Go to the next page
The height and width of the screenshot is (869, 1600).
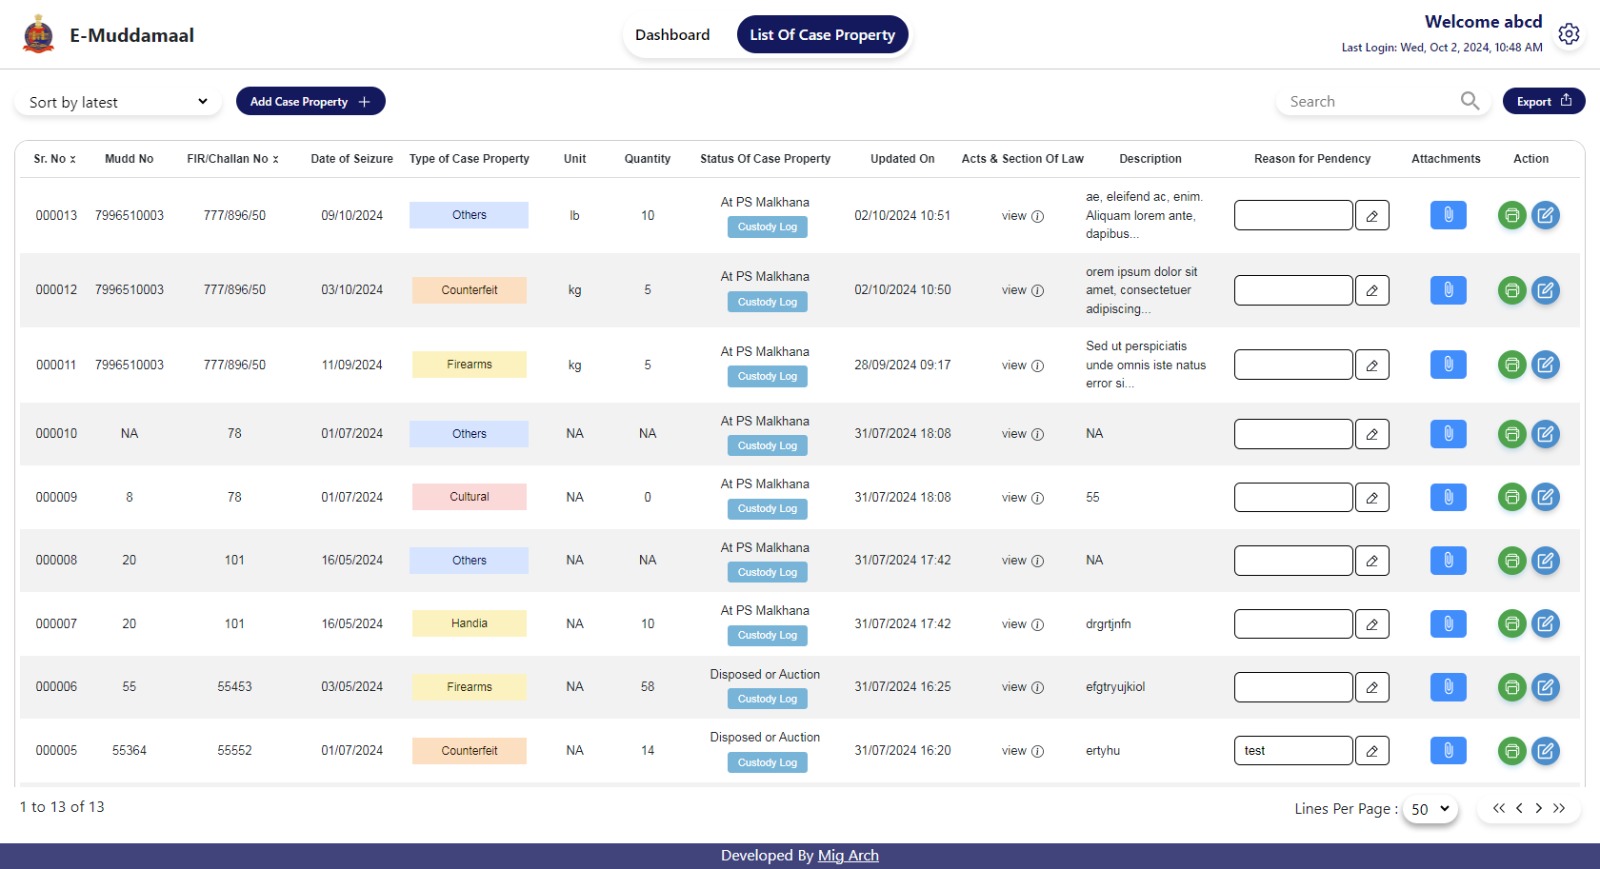point(1539,808)
